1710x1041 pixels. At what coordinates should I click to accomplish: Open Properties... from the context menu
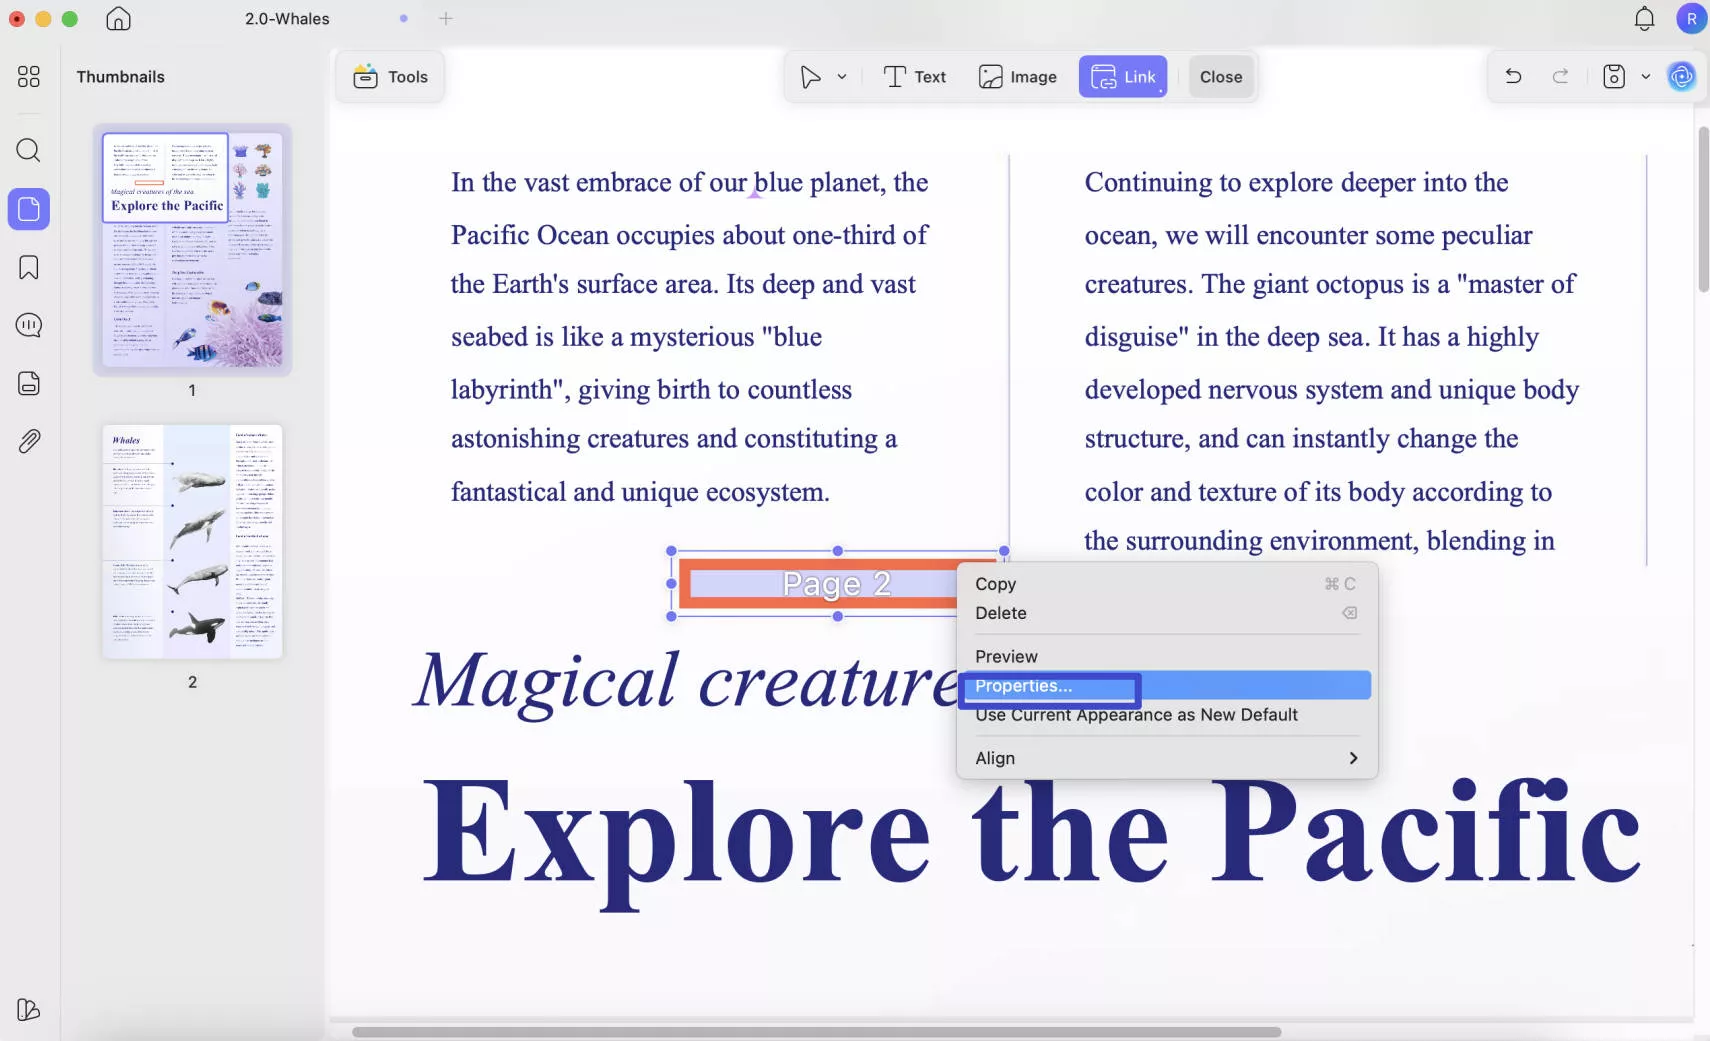tap(1167, 686)
